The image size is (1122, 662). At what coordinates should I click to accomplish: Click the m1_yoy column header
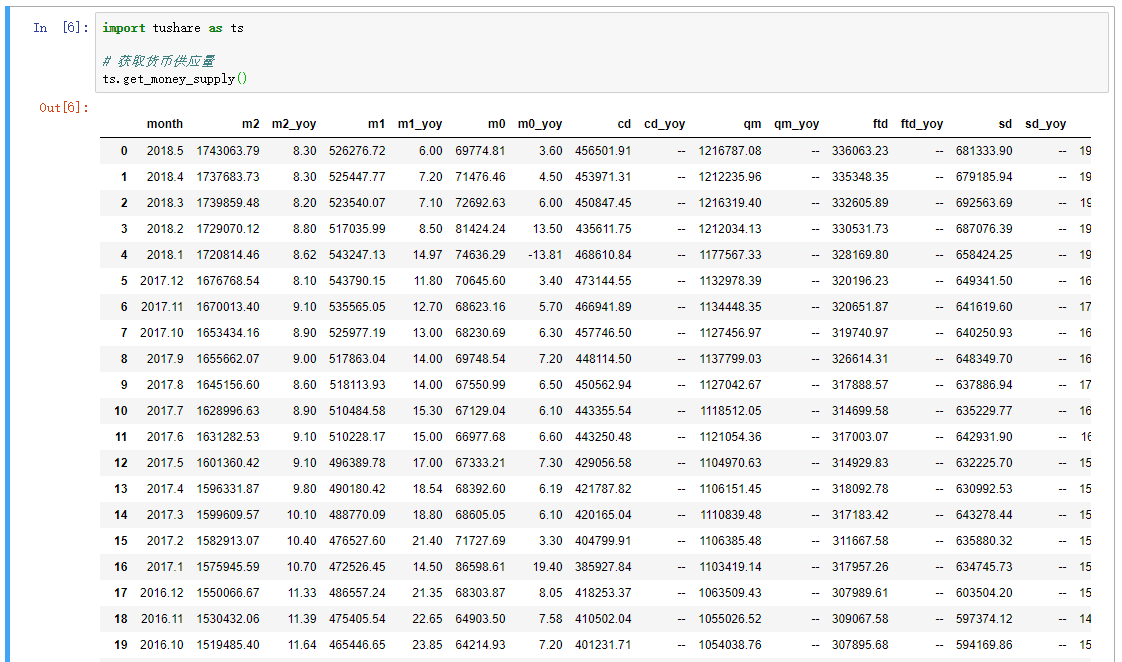(x=419, y=124)
